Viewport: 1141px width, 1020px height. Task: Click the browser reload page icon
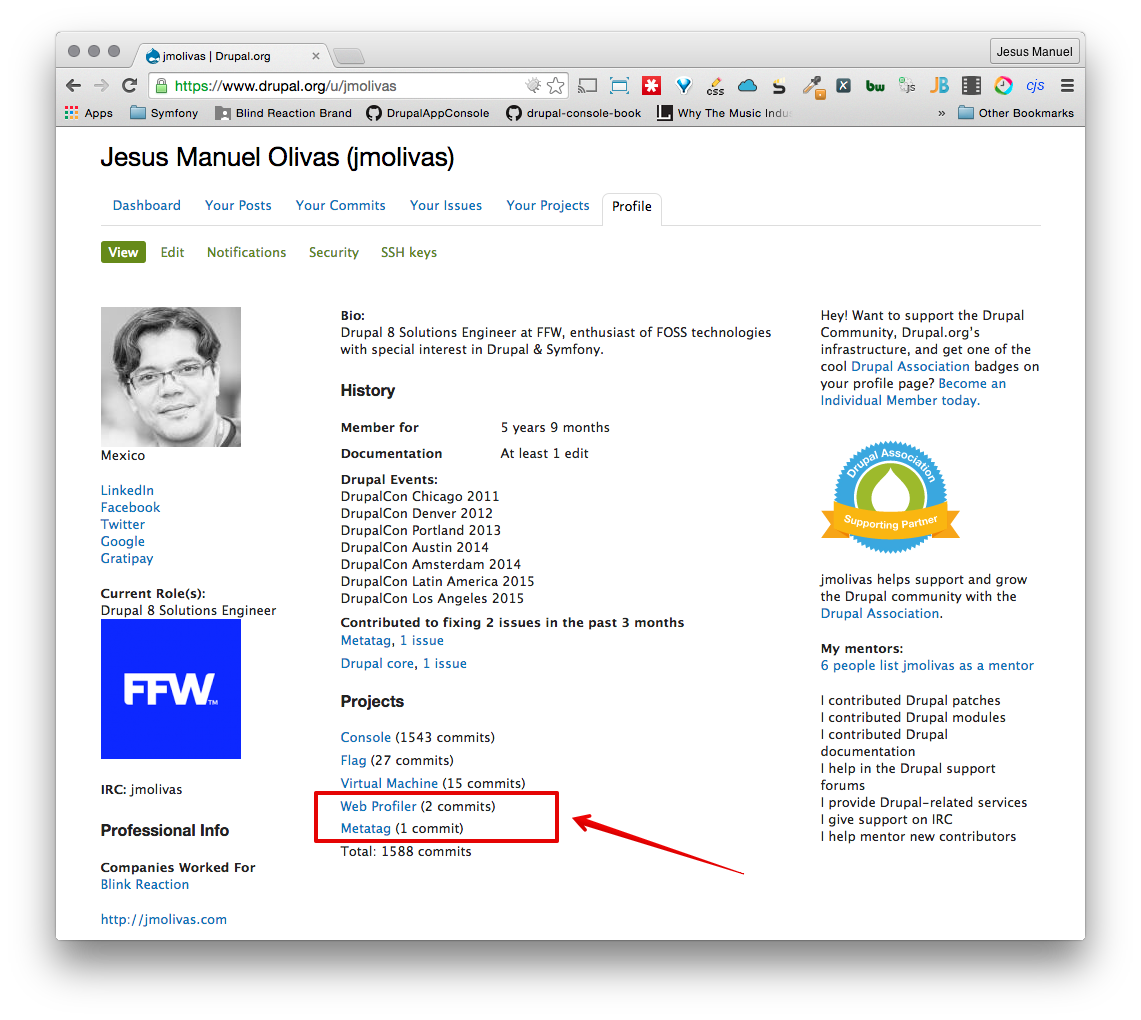128,86
